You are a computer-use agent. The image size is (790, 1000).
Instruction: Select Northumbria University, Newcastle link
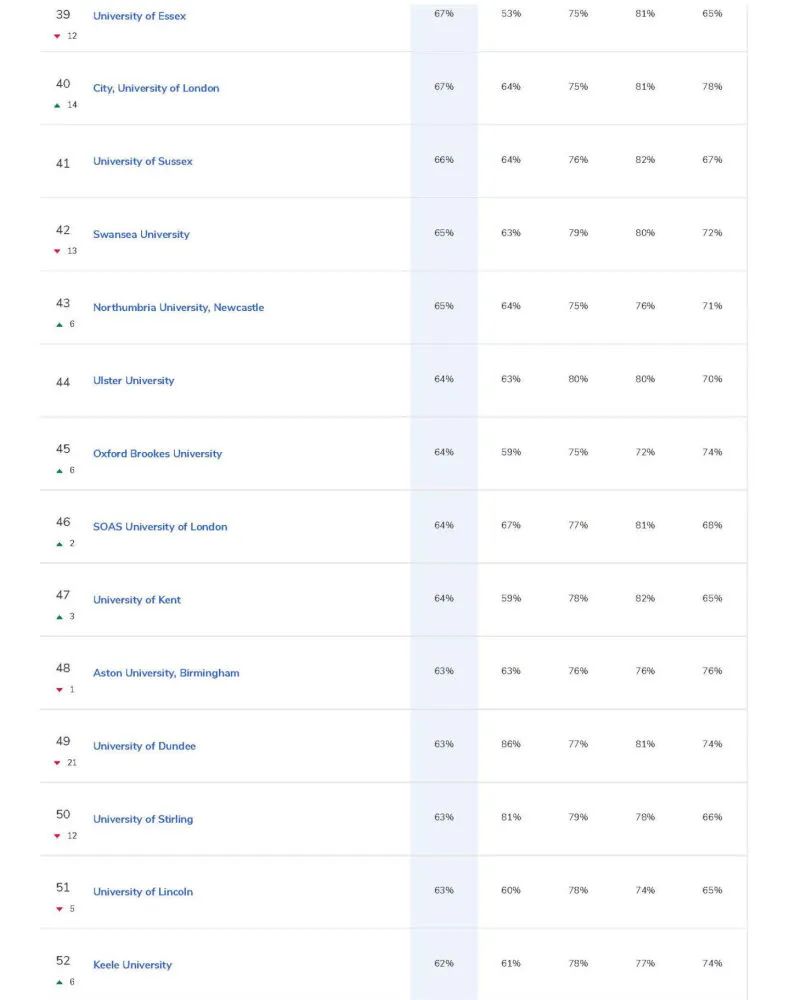(179, 307)
